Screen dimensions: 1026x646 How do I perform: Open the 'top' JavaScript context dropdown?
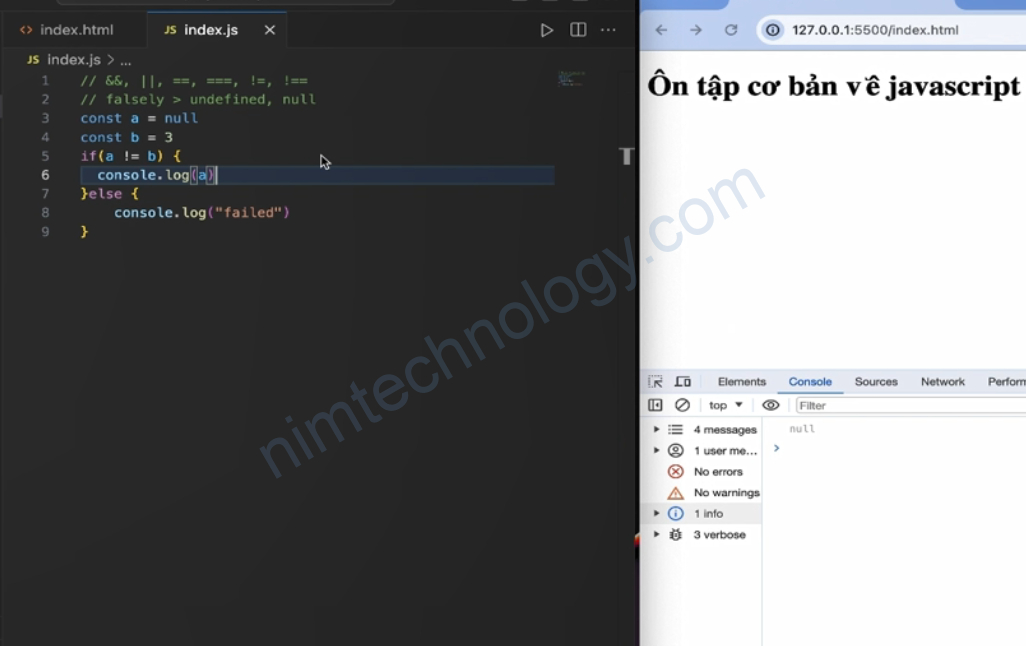(726, 405)
